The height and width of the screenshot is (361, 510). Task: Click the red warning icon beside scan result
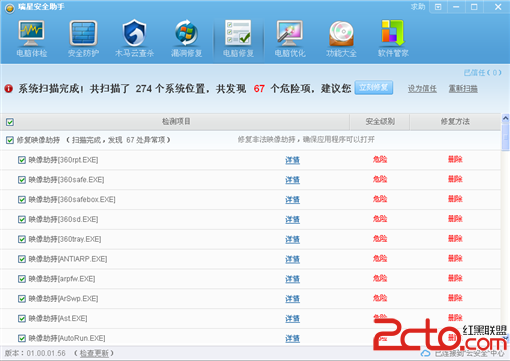9,89
